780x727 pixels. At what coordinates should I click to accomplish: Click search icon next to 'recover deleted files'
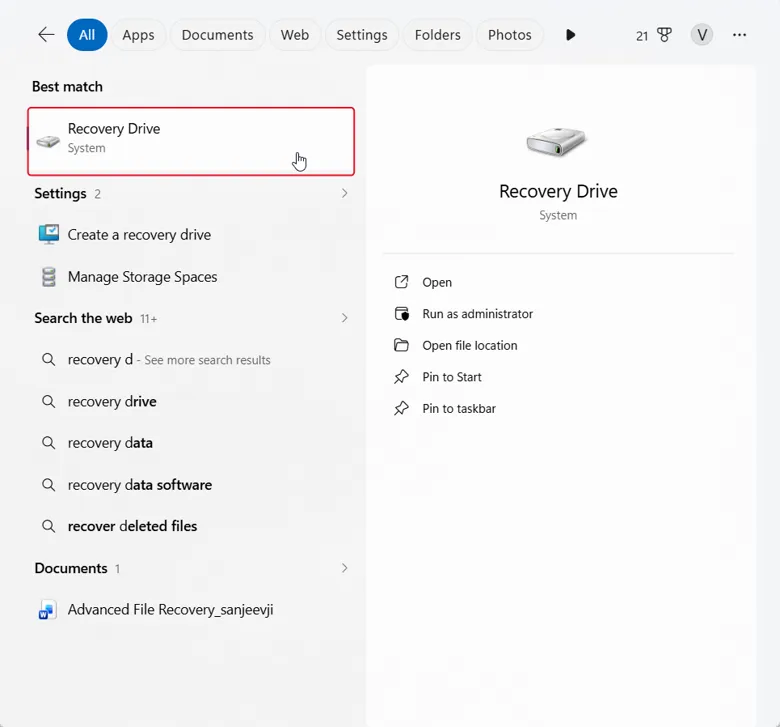click(48, 526)
